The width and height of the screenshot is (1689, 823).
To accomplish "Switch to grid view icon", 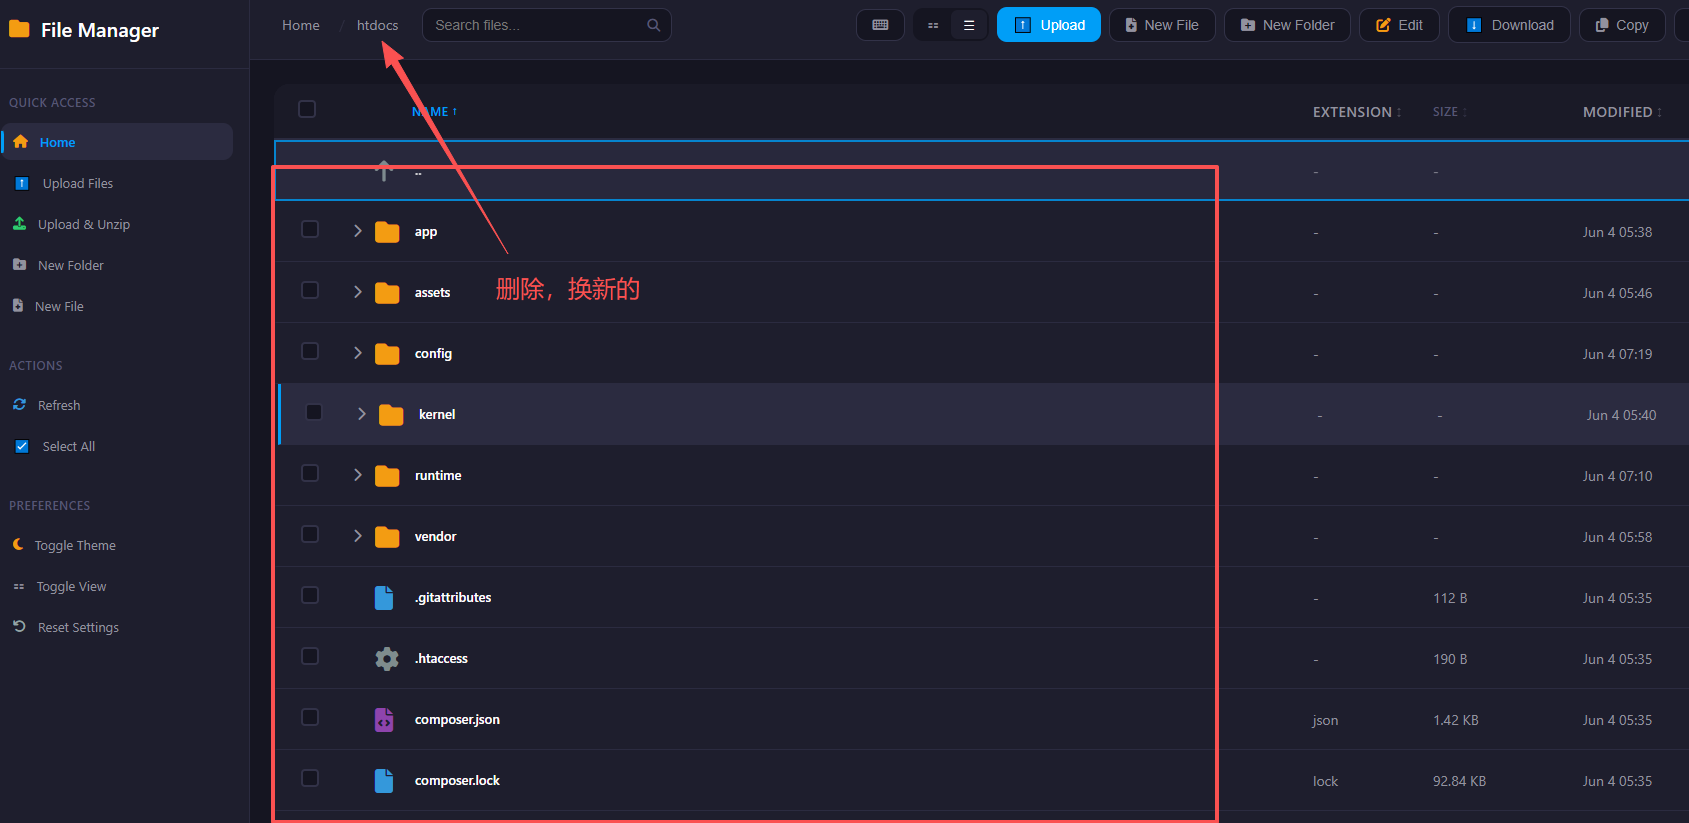I will coord(933,25).
